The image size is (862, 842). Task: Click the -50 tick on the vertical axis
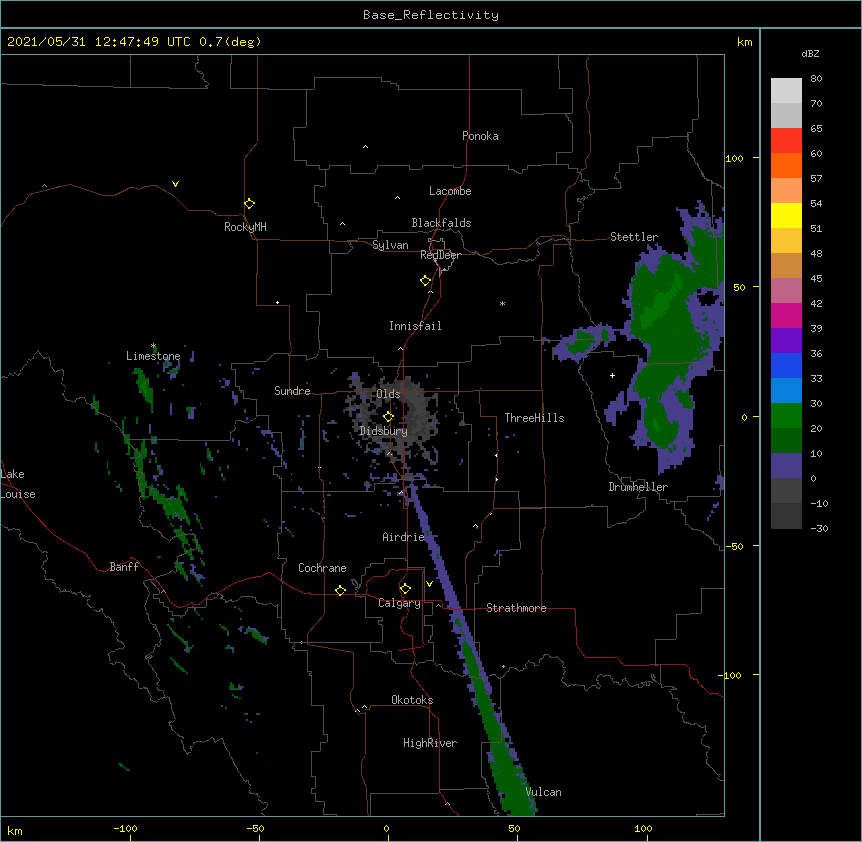(734, 546)
